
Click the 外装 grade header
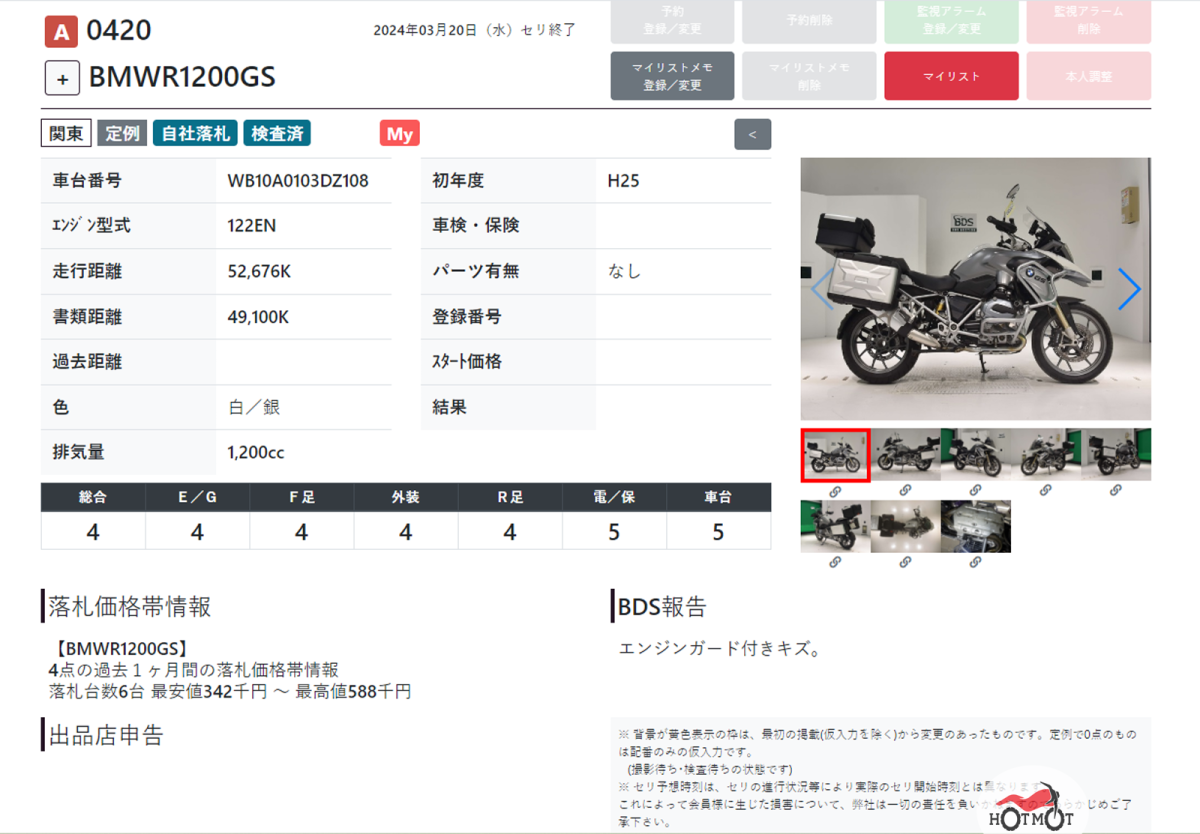pos(405,497)
